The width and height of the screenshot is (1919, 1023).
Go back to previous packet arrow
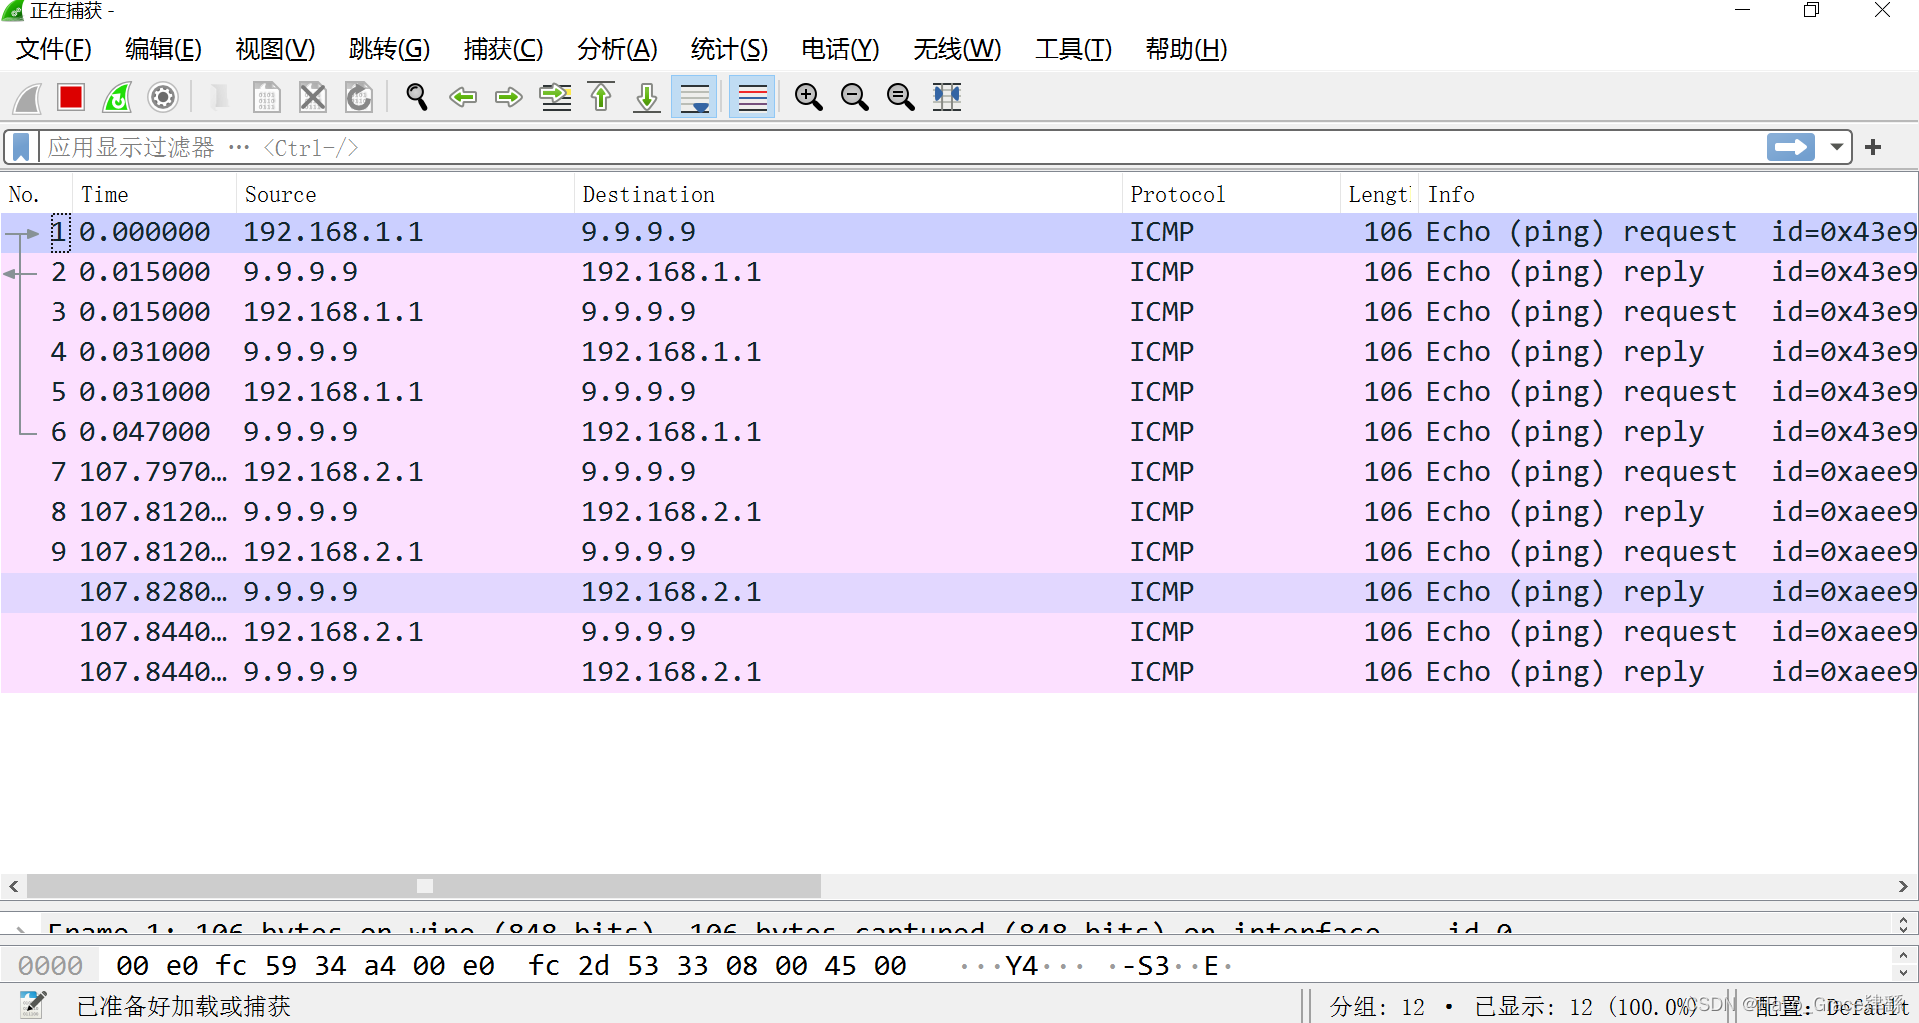[x=463, y=97]
